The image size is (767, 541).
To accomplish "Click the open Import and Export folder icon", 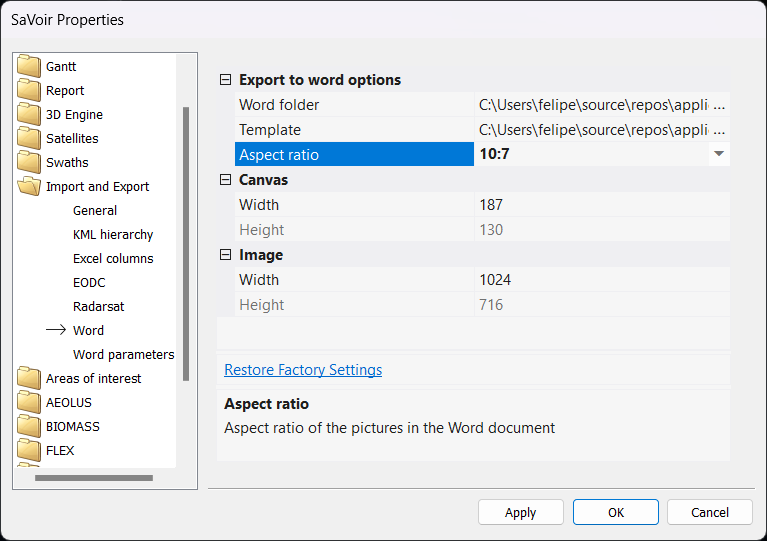I will pyautogui.click(x=29, y=187).
